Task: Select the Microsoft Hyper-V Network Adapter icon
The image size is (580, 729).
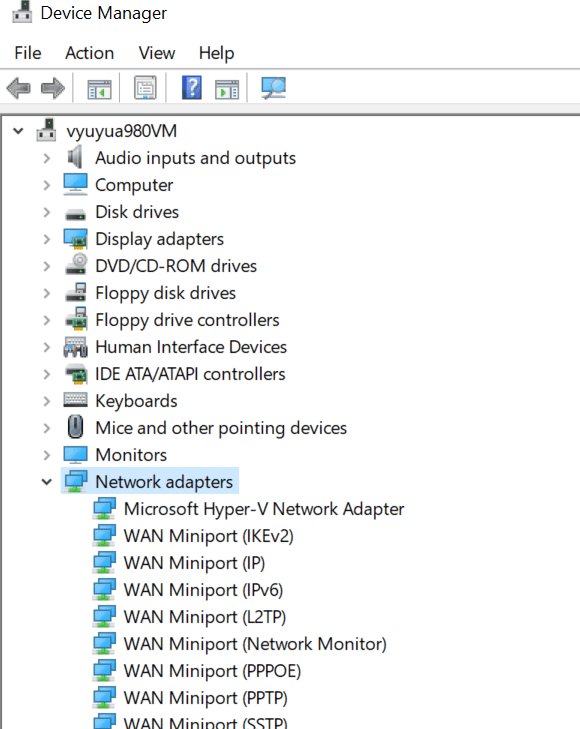Action: click(104, 509)
